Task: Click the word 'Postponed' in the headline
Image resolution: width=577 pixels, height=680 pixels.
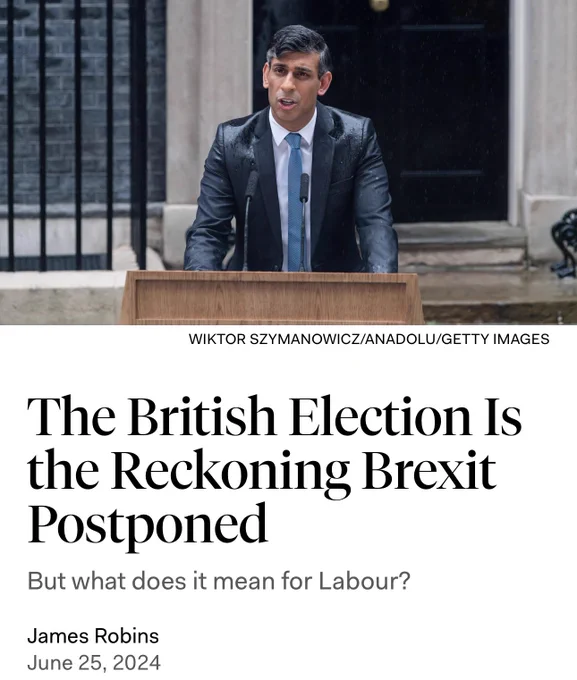Action: 147,524
